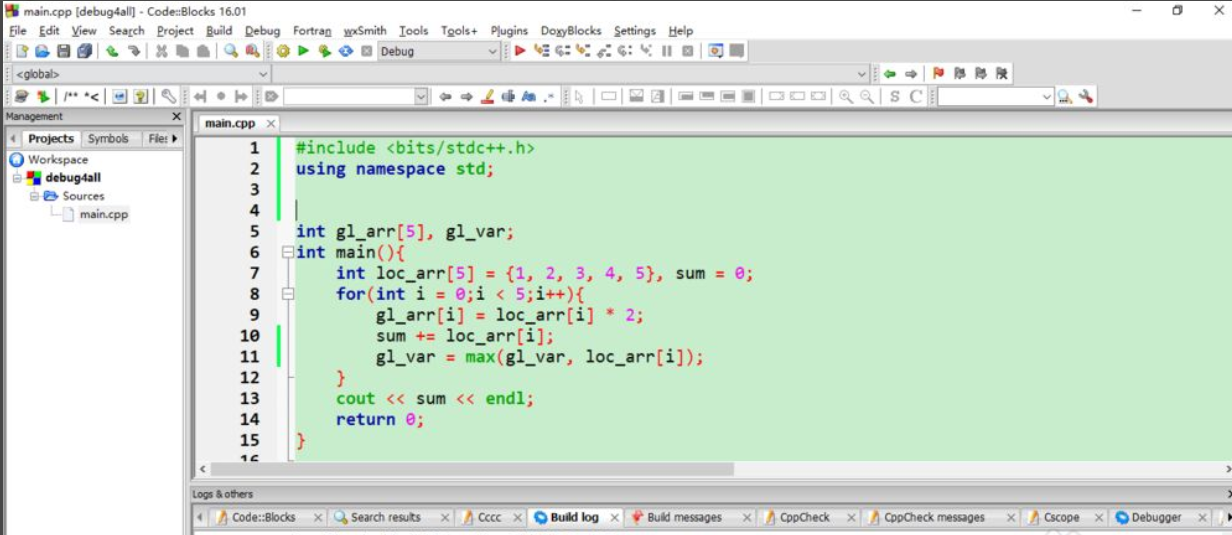The height and width of the screenshot is (535, 1232).
Task: Click the Zoom in magnifier icon
Action: (x=846, y=97)
